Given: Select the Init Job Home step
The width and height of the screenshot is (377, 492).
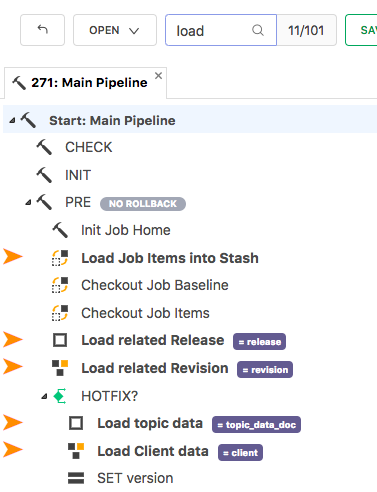Looking at the screenshot, I should coord(126,230).
